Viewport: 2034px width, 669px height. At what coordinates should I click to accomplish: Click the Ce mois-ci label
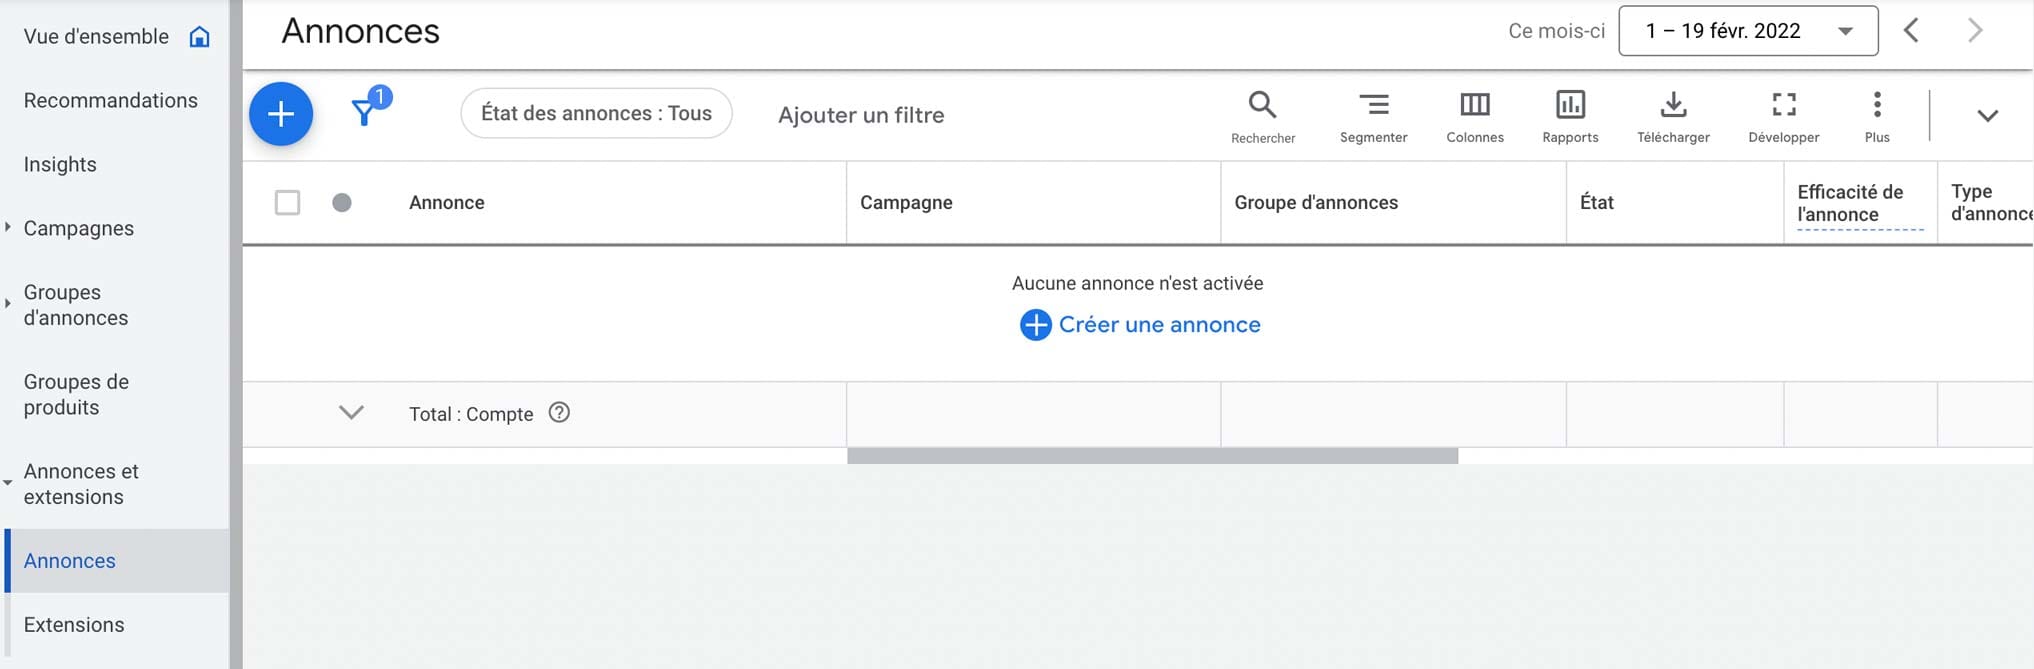click(x=1556, y=31)
